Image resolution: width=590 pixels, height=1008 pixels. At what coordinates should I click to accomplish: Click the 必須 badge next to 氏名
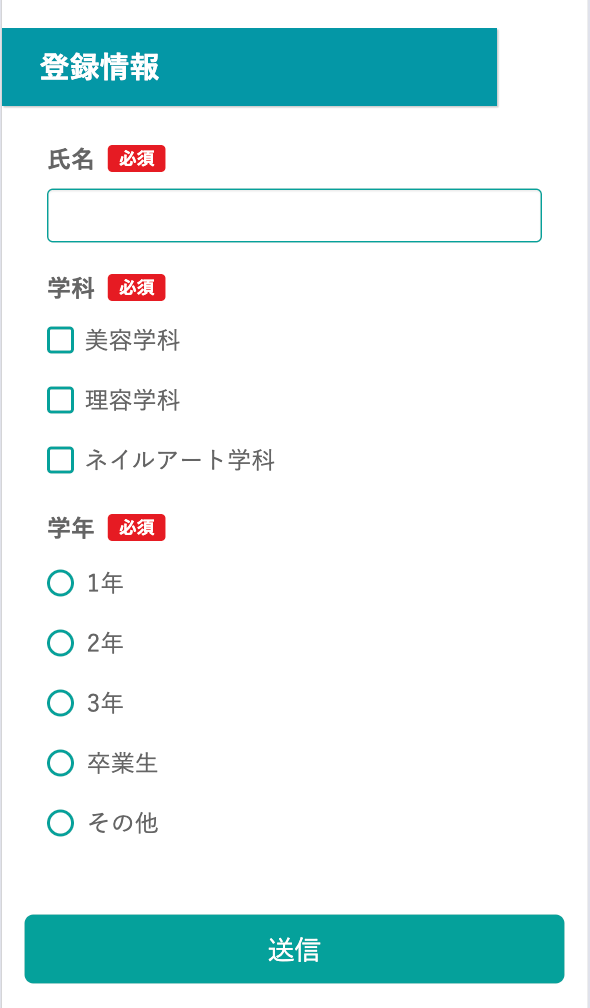136,158
